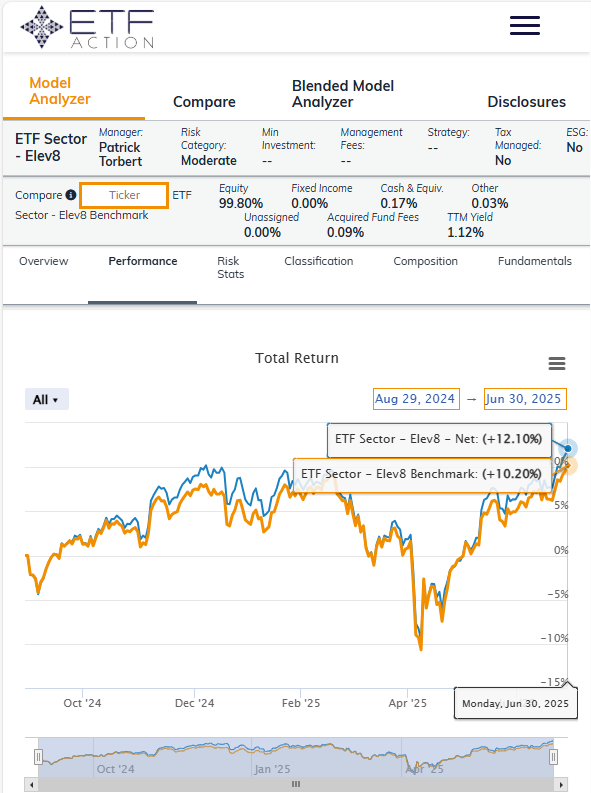Click the orange Benchmark series endpoint marker

[568, 465]
